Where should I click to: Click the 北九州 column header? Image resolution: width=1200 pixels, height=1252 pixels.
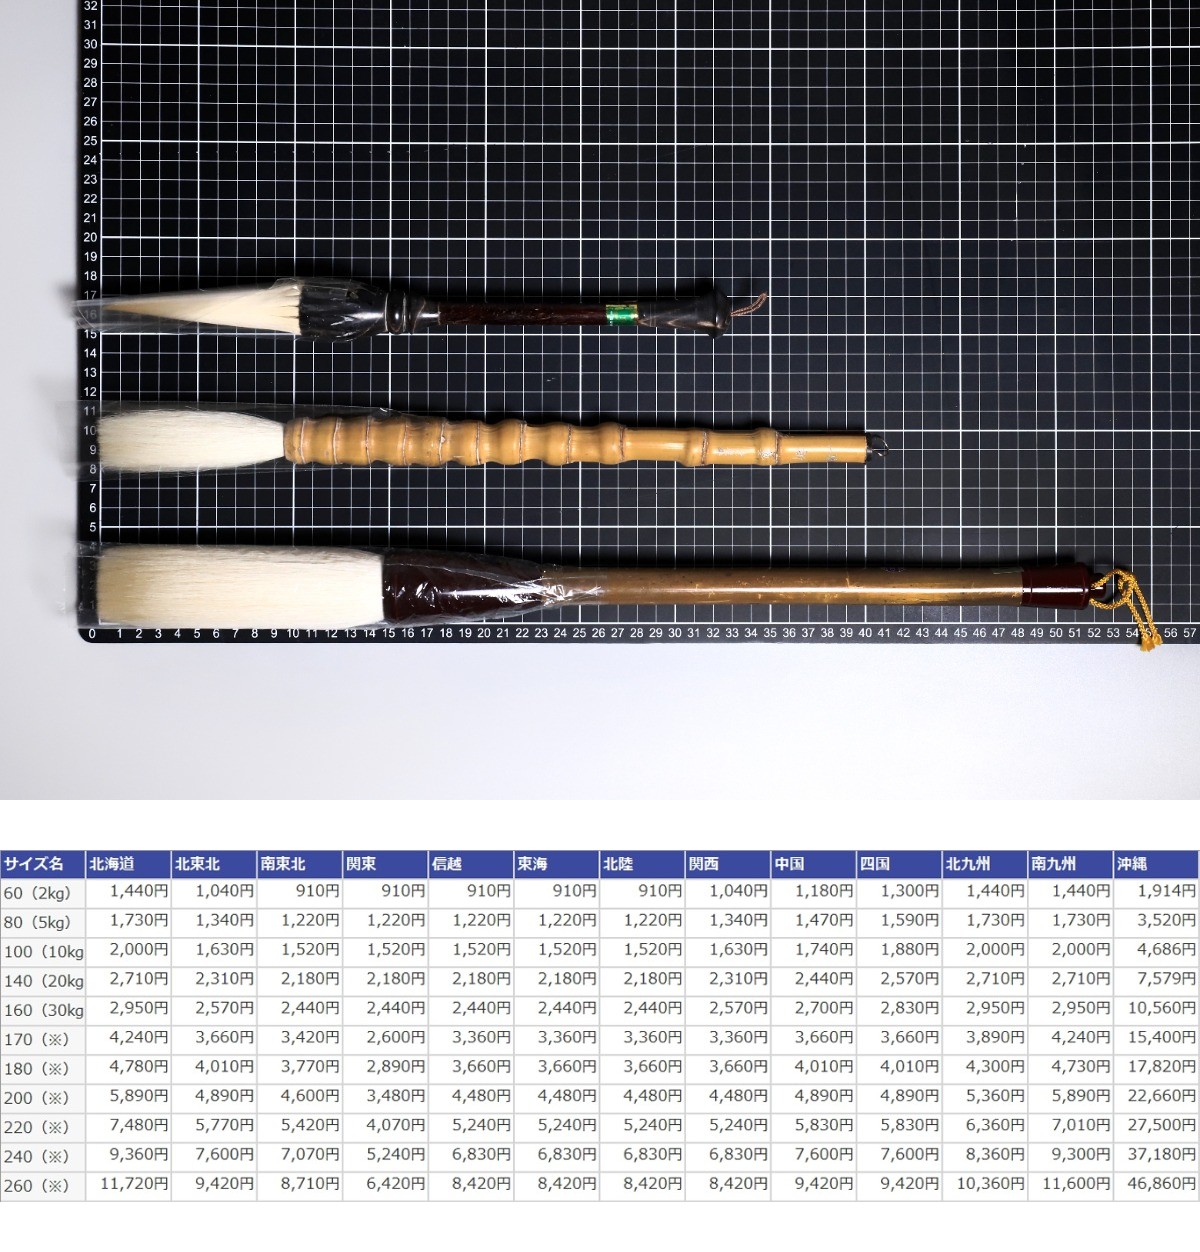point(984,864)
